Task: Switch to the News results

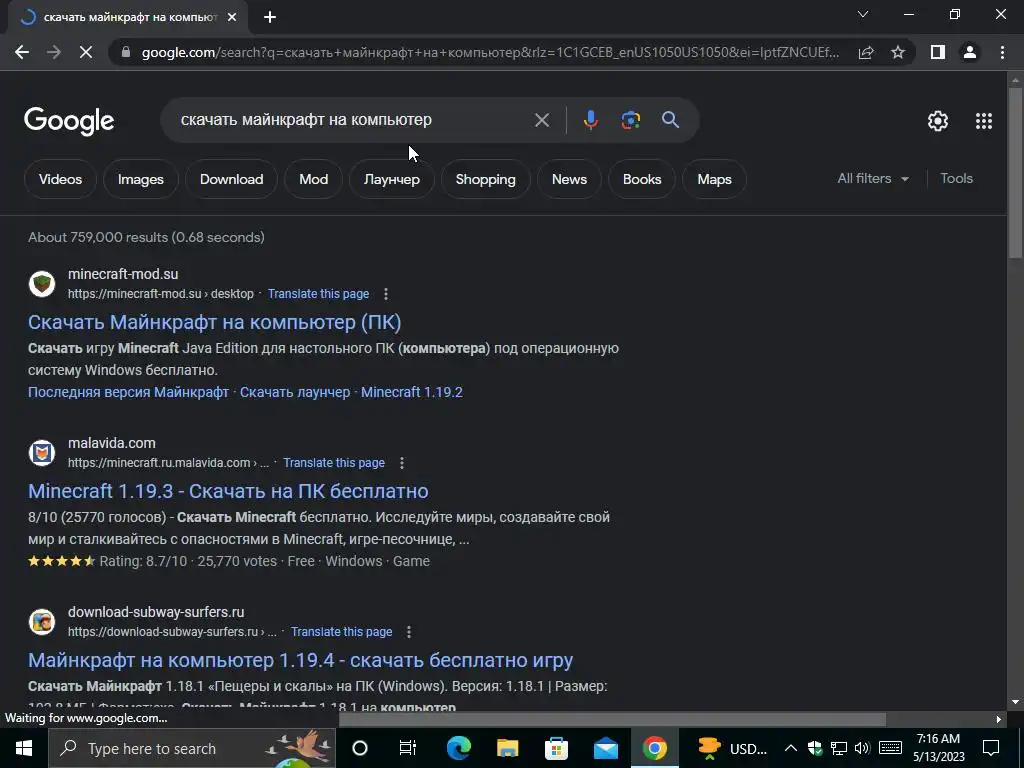Action: point(569,179)
